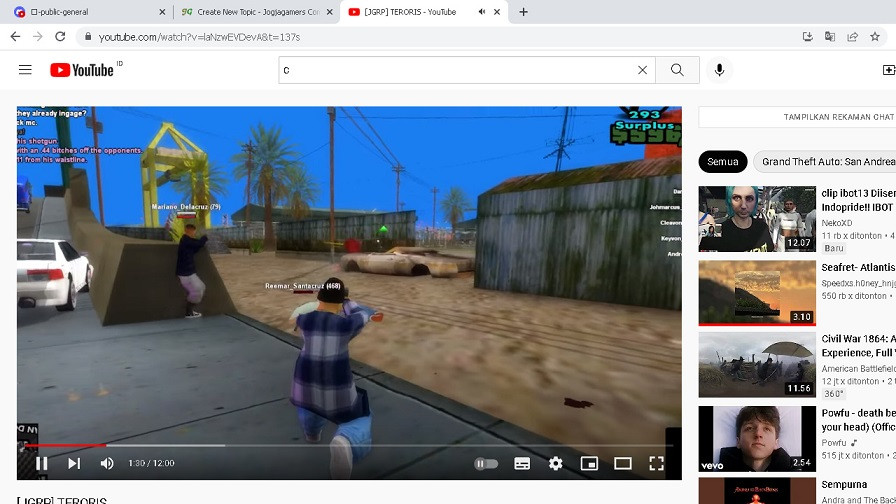Toggle the autoplay switch
This screenshot has height=504, width=896.
pyautogui.click(x=486, y=463)
